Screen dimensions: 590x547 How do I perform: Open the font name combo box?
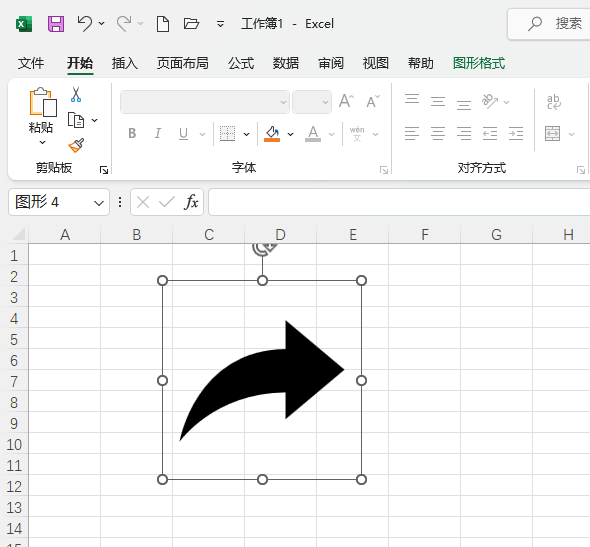(205, 102)
